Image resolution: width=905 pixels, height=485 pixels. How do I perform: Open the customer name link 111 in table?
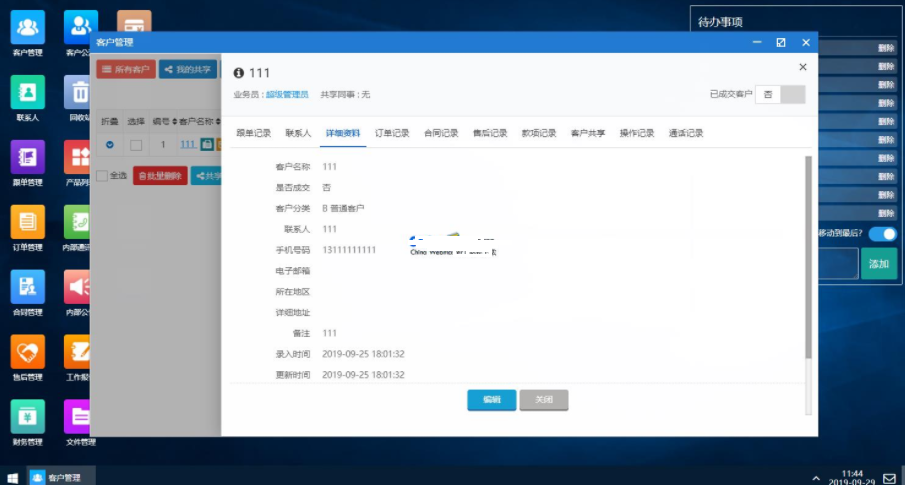pos(188,144)
